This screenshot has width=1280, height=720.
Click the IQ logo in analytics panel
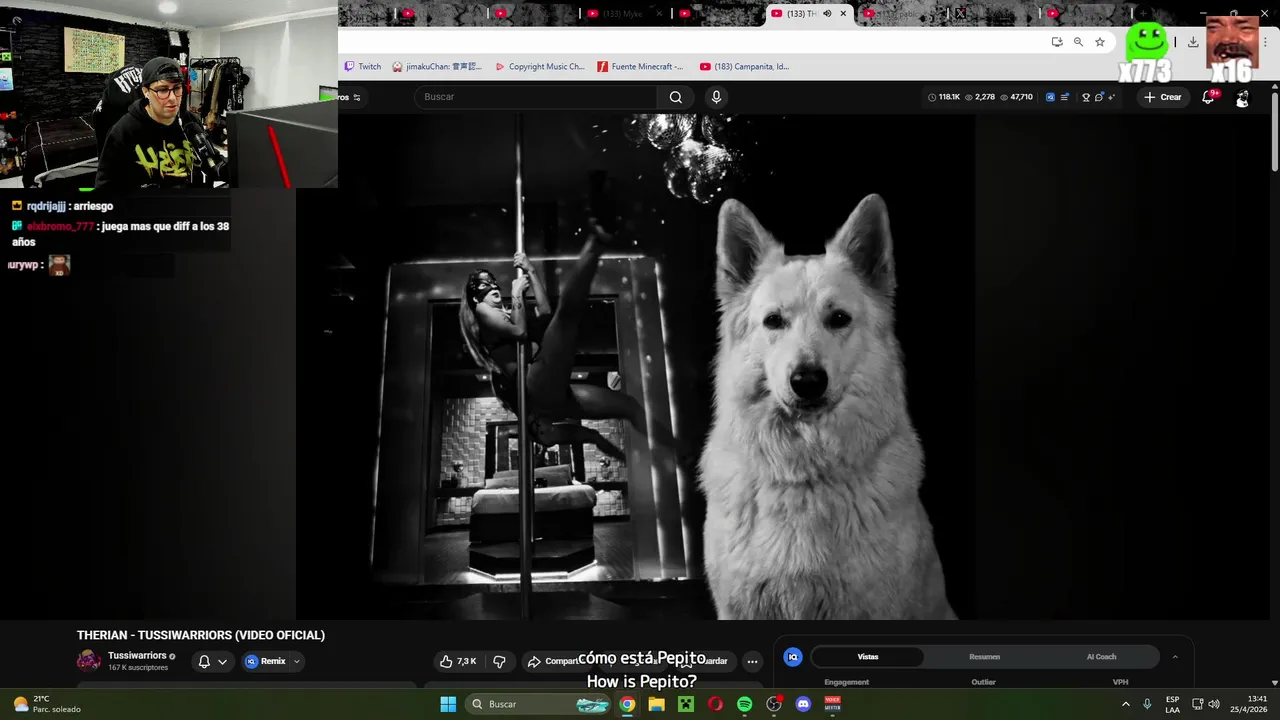[x=793, y=657]
